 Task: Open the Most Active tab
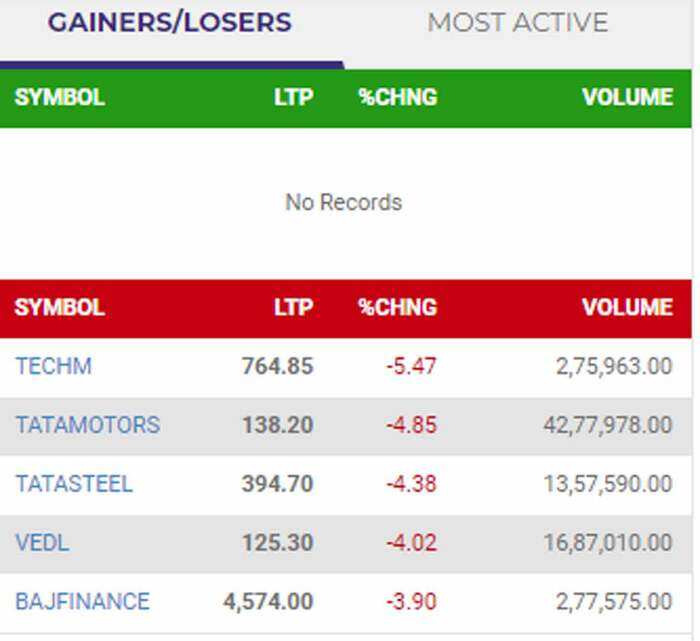(517, 23)
